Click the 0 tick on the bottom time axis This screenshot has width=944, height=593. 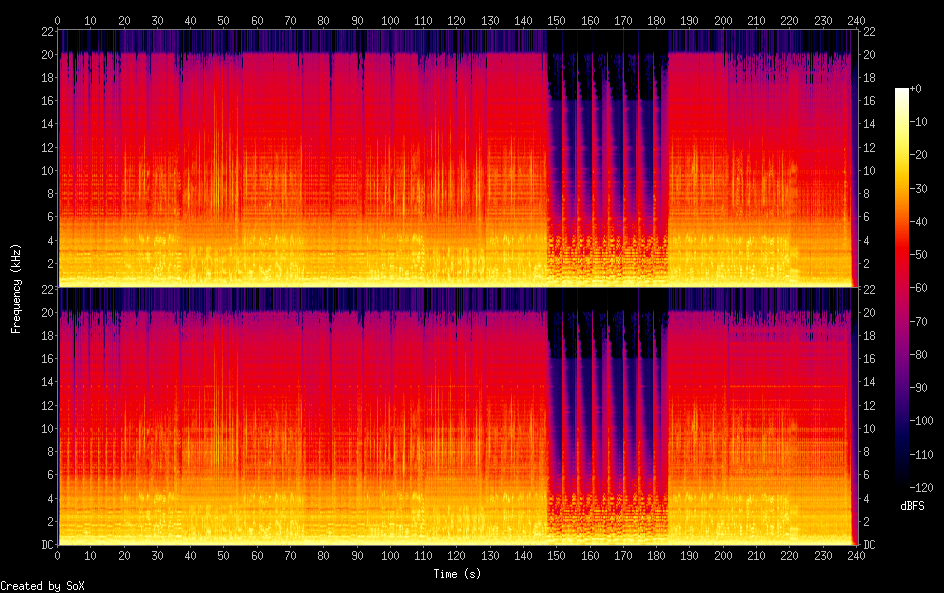(x=58, y=555)
